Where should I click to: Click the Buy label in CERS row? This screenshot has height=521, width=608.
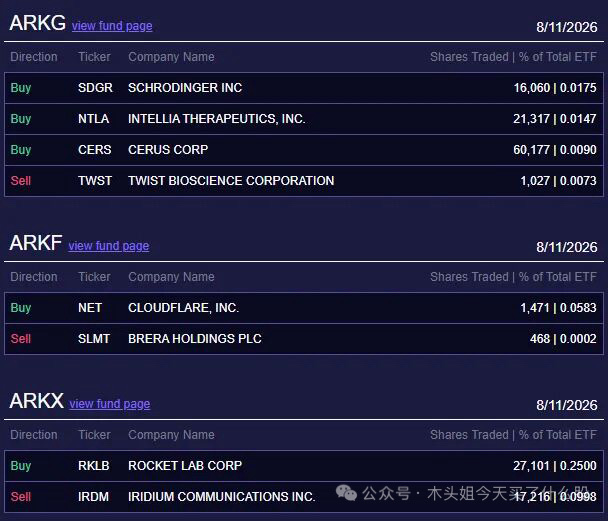[x=21, y=150]
